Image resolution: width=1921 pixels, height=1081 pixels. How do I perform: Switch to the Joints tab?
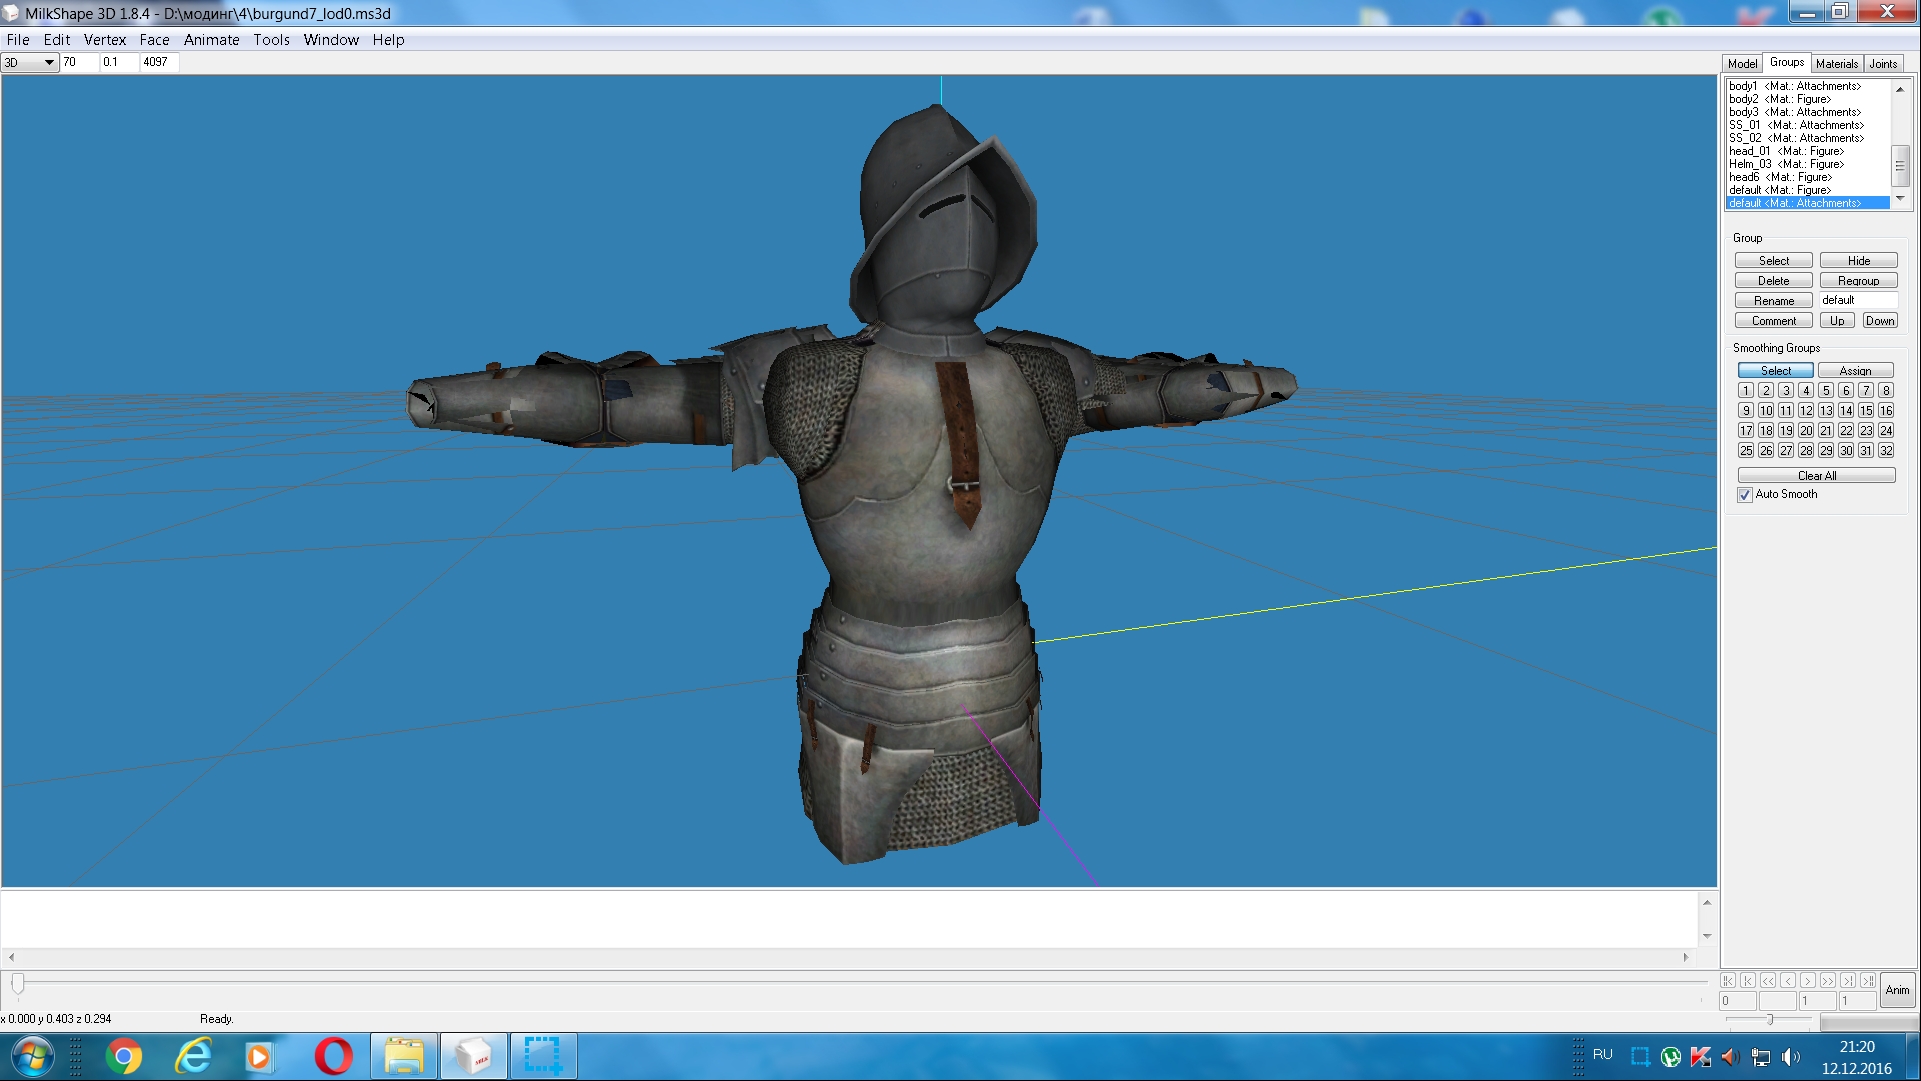click(1883, 63)
